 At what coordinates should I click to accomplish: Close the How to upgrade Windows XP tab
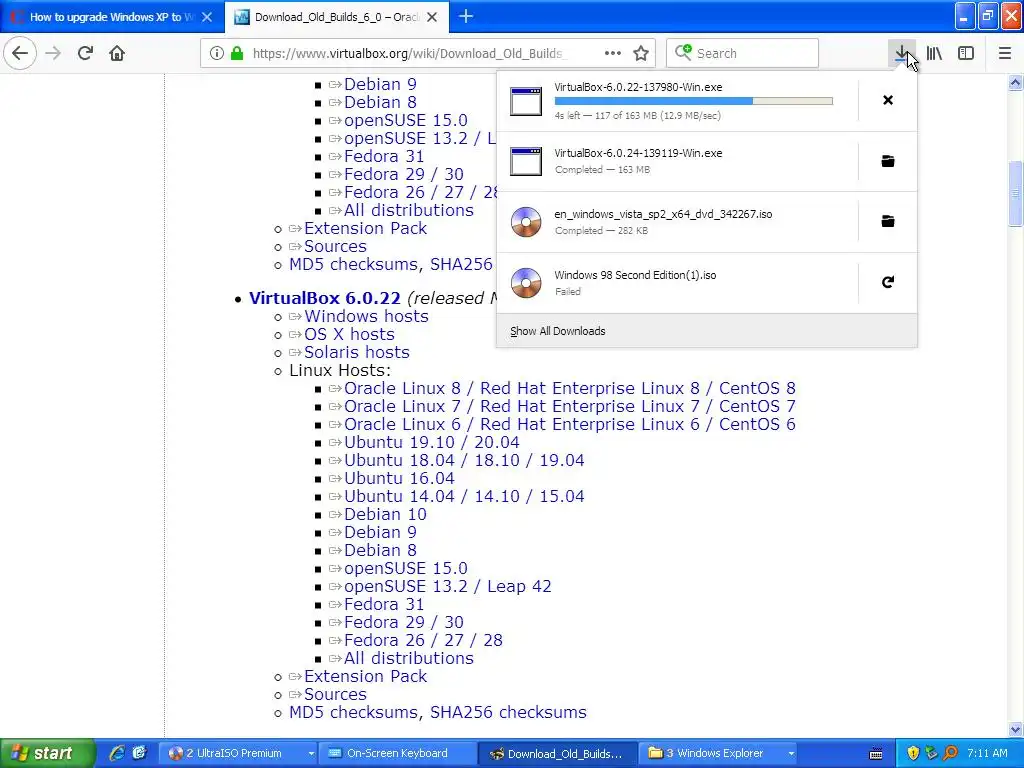coord(207,17)
